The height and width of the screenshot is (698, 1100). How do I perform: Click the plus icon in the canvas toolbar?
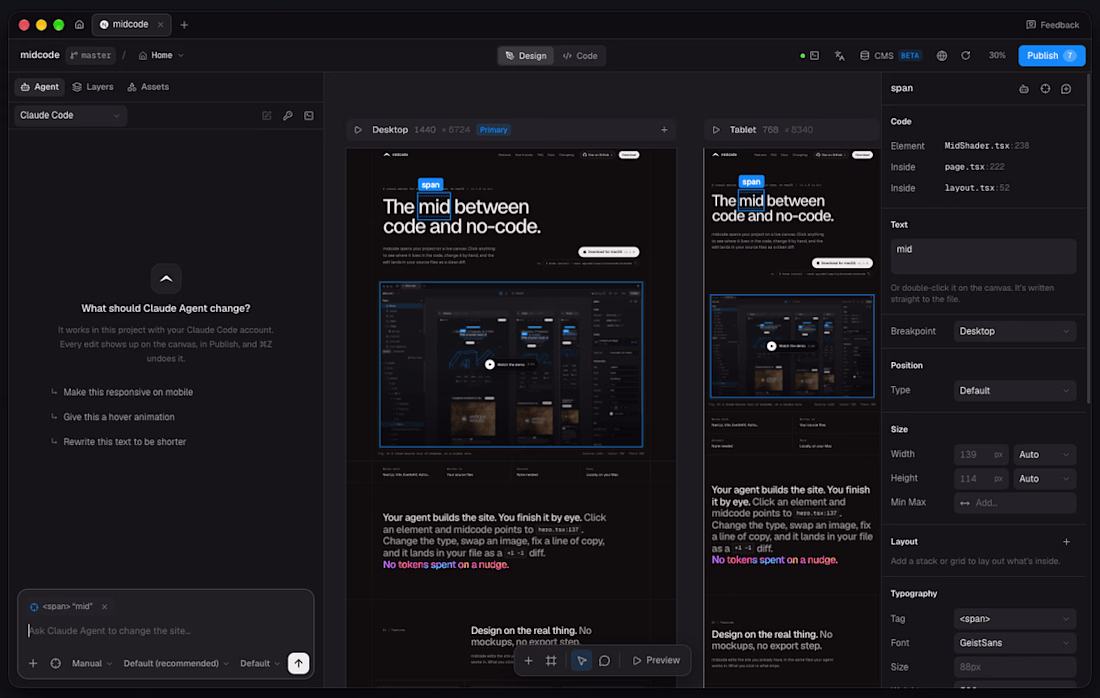click(x=528, y=660)
